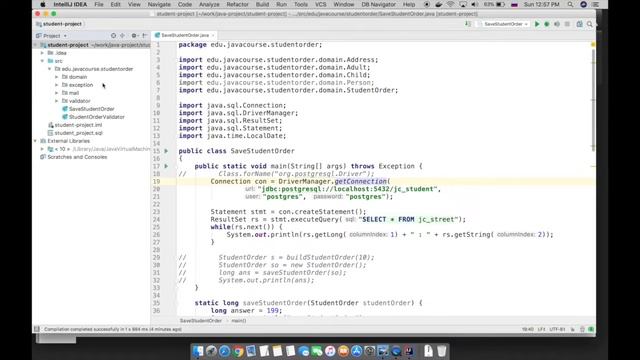Screen dimensions: 640x360
Task: Click the scroll-from-source target icon
Action: [x=113, y=36]
